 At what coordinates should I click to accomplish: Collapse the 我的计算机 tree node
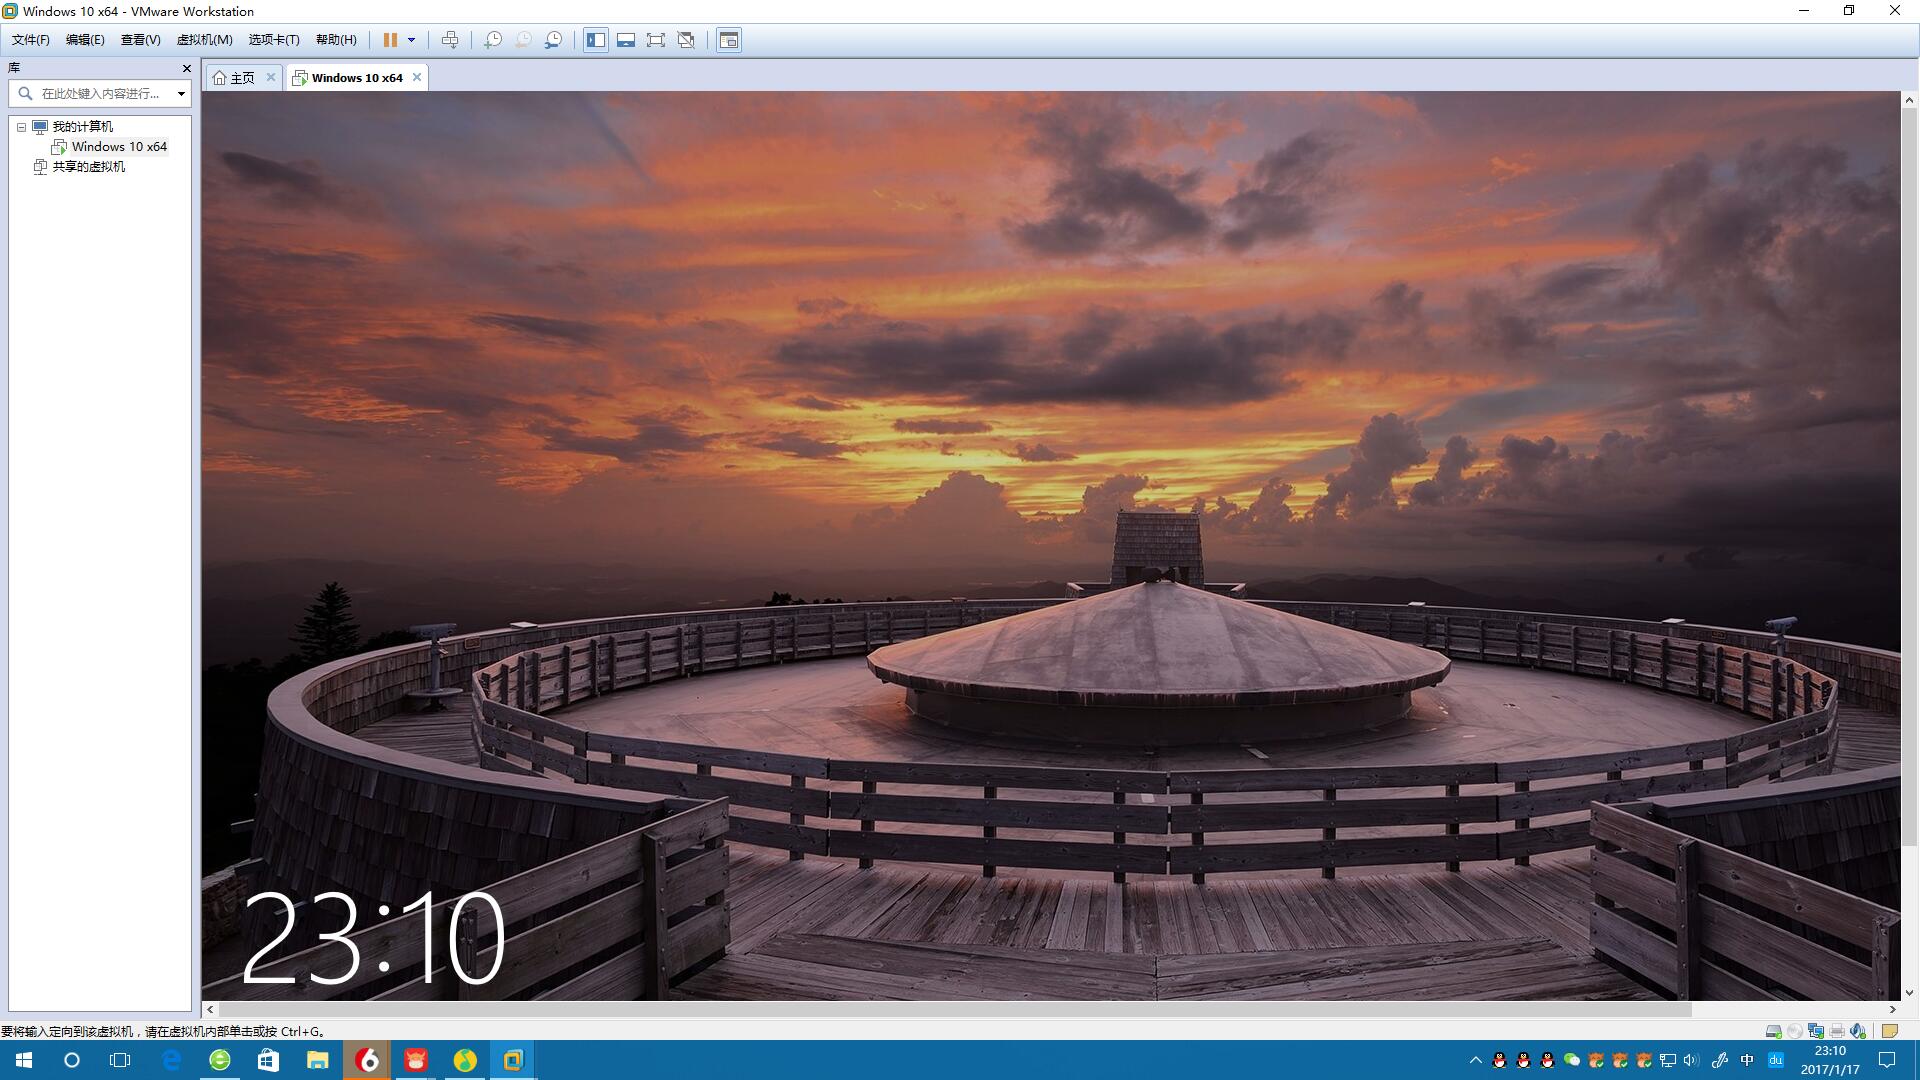(21, 127)
